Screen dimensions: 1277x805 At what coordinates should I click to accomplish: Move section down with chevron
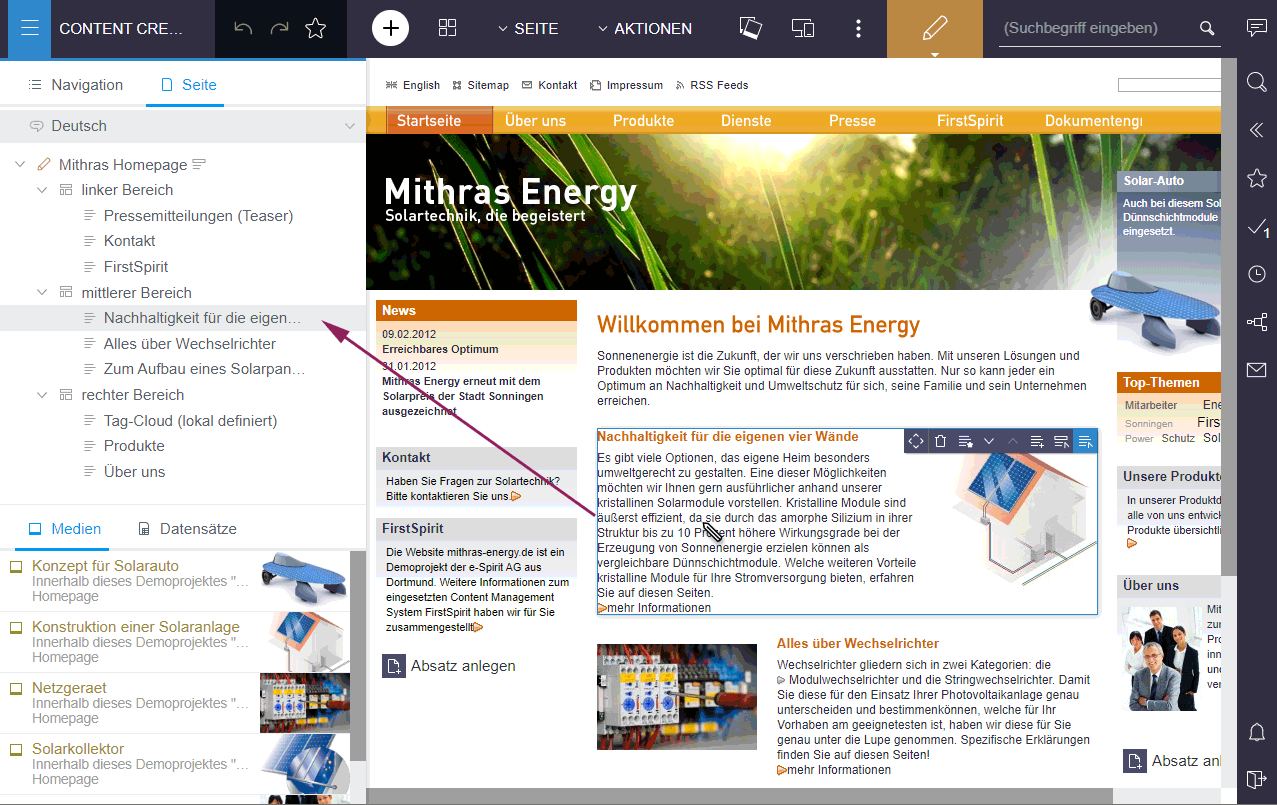tap(989, 441)
